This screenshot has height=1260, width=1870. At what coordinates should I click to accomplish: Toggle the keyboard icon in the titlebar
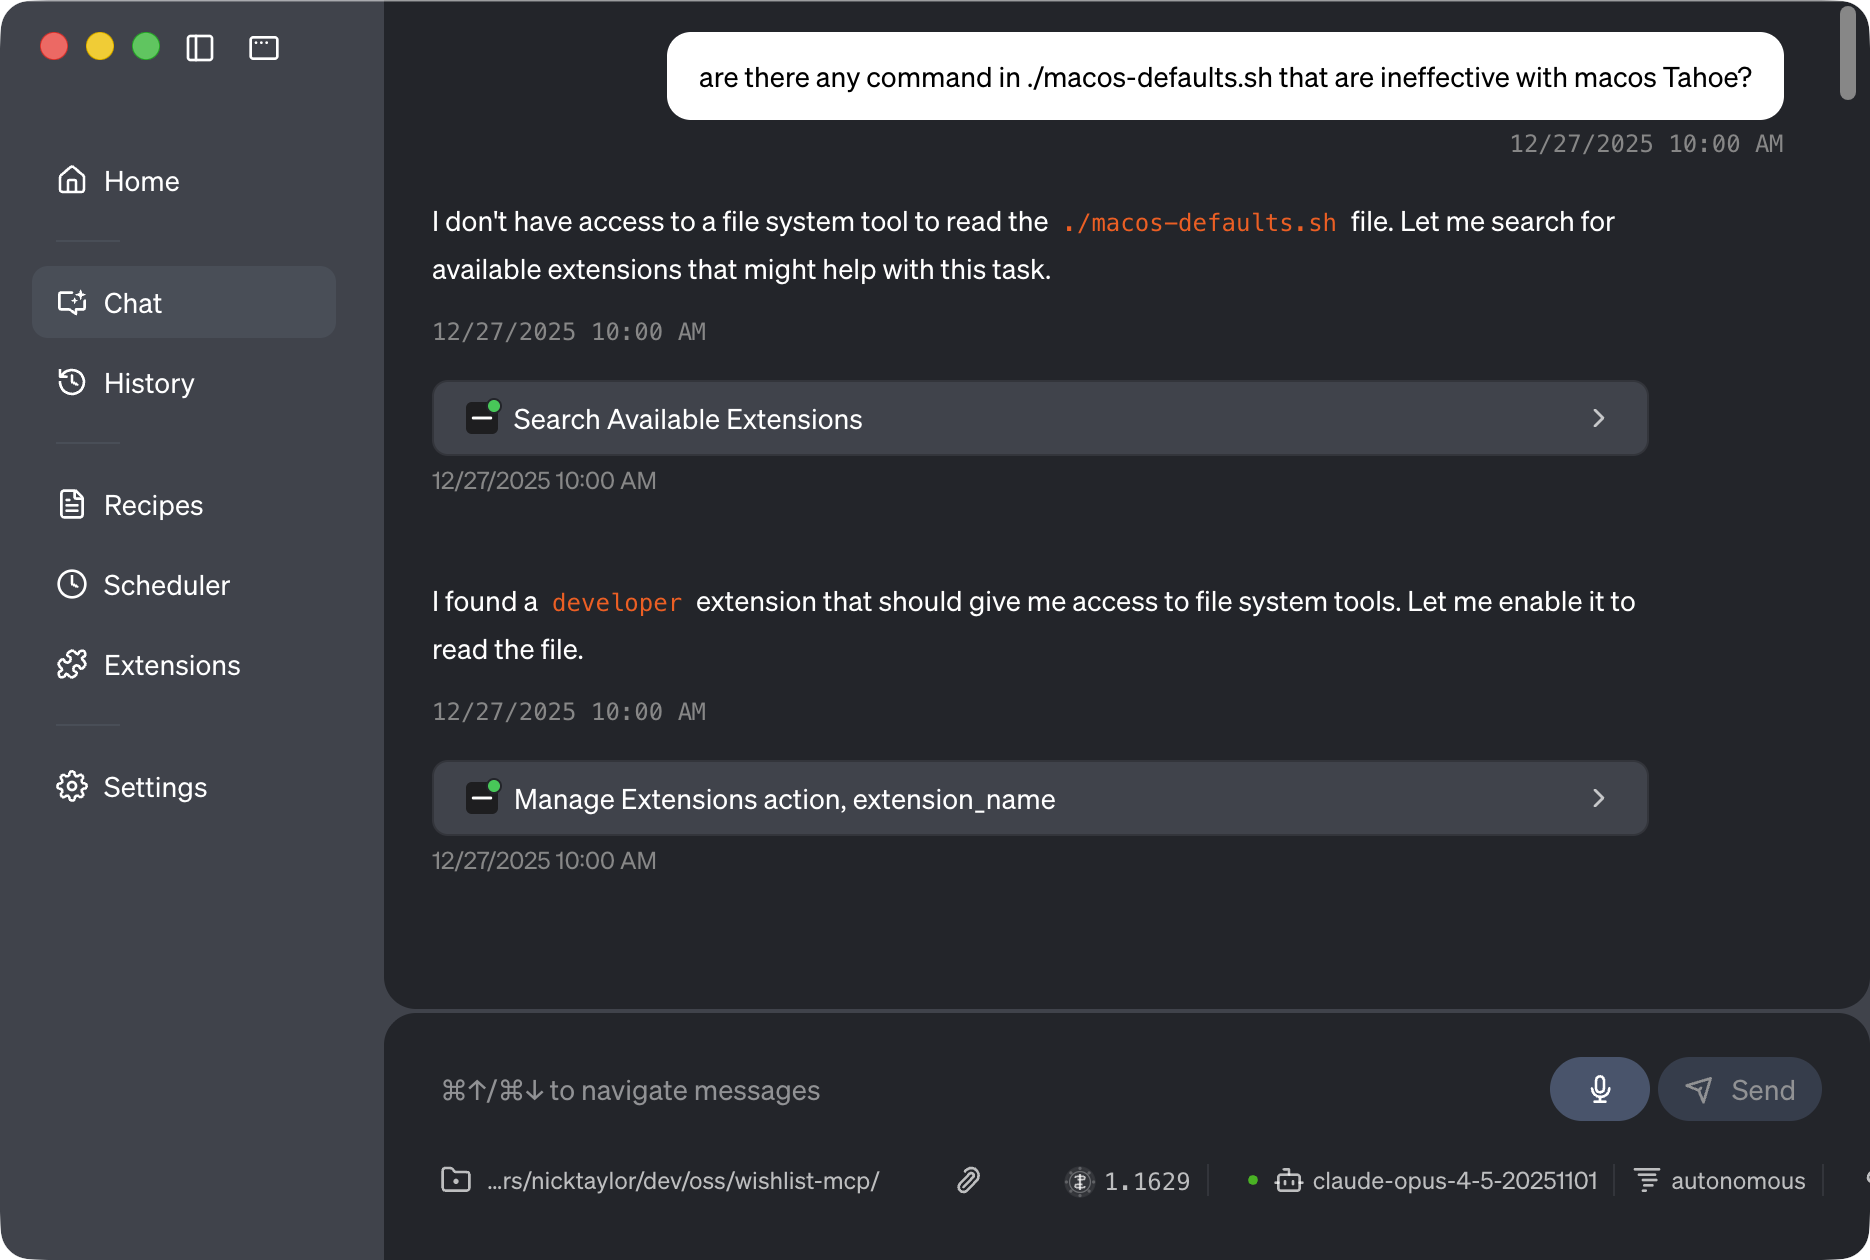(263, 47)
